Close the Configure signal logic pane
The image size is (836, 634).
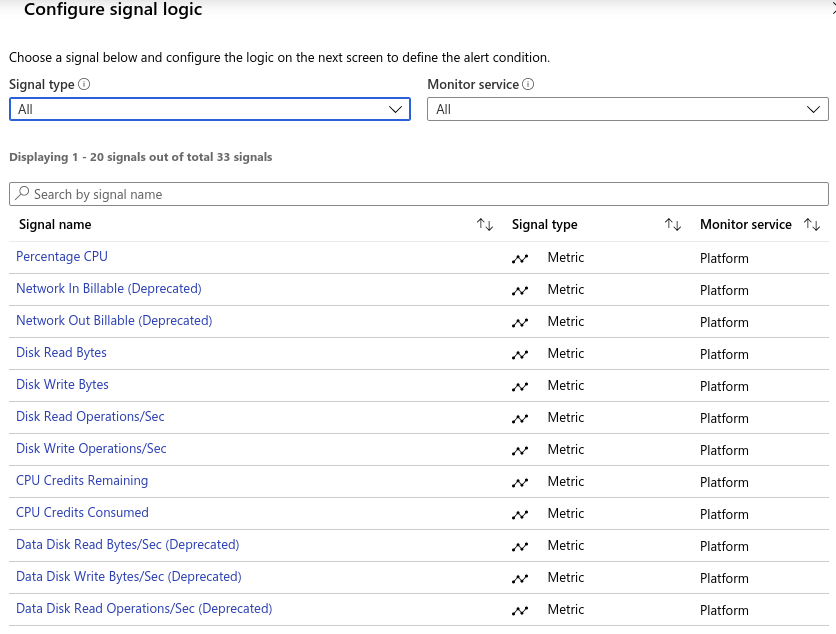(831, 8)
